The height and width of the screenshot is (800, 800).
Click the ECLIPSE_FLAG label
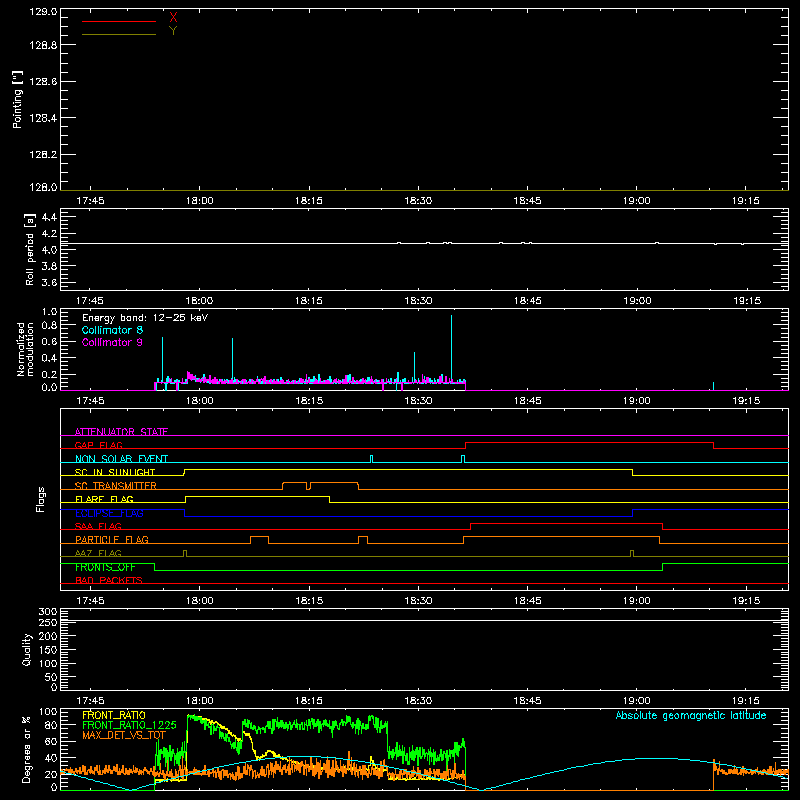[x=109, y=513]
